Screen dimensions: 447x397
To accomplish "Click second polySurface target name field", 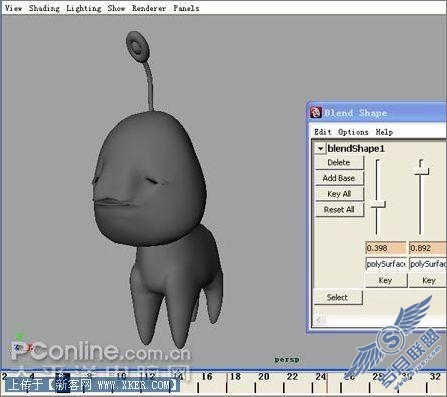I will pyautogui.click(x=428, y=264).
